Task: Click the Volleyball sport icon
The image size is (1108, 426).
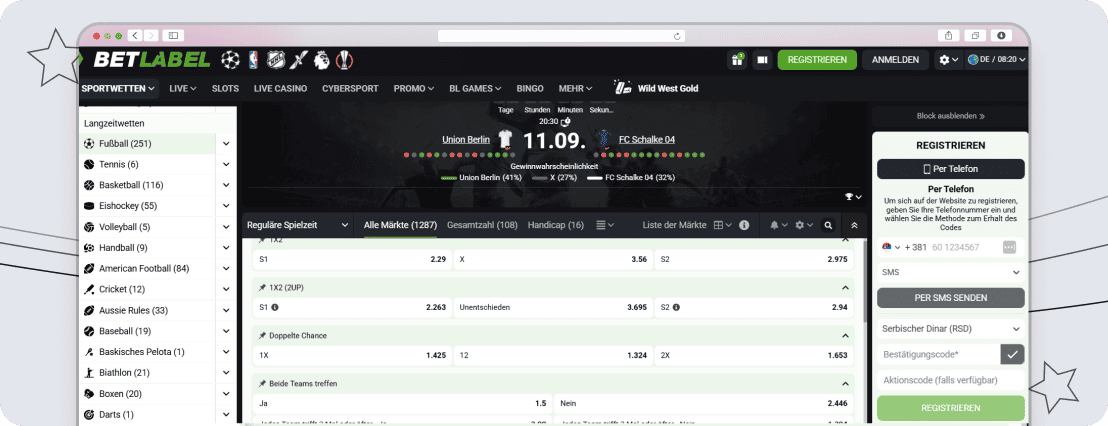Action: (x=89, y=227)
